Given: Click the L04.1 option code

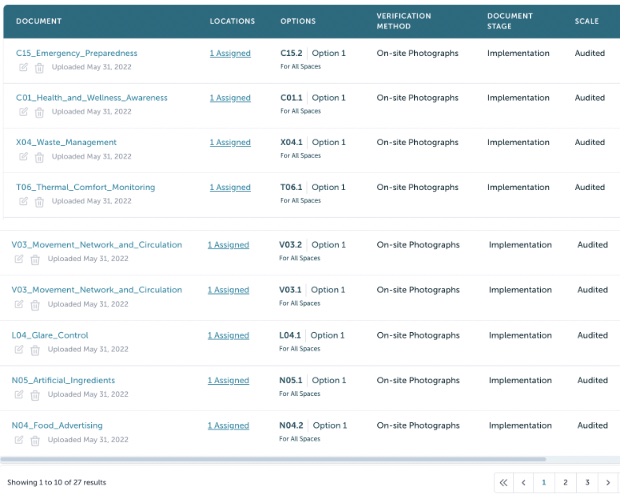Looking at the screenshot, I should coord(290,335).
